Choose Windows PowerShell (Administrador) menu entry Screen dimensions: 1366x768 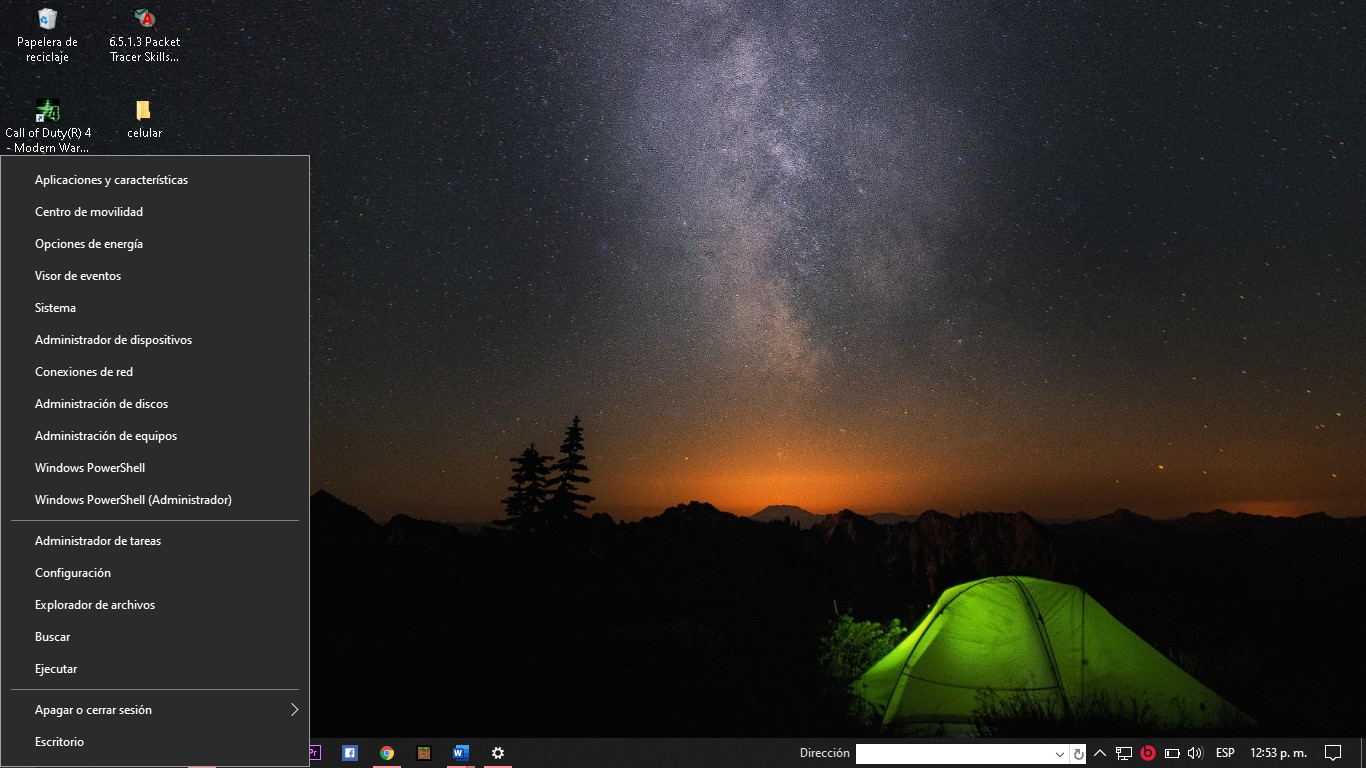click(133, 500)
